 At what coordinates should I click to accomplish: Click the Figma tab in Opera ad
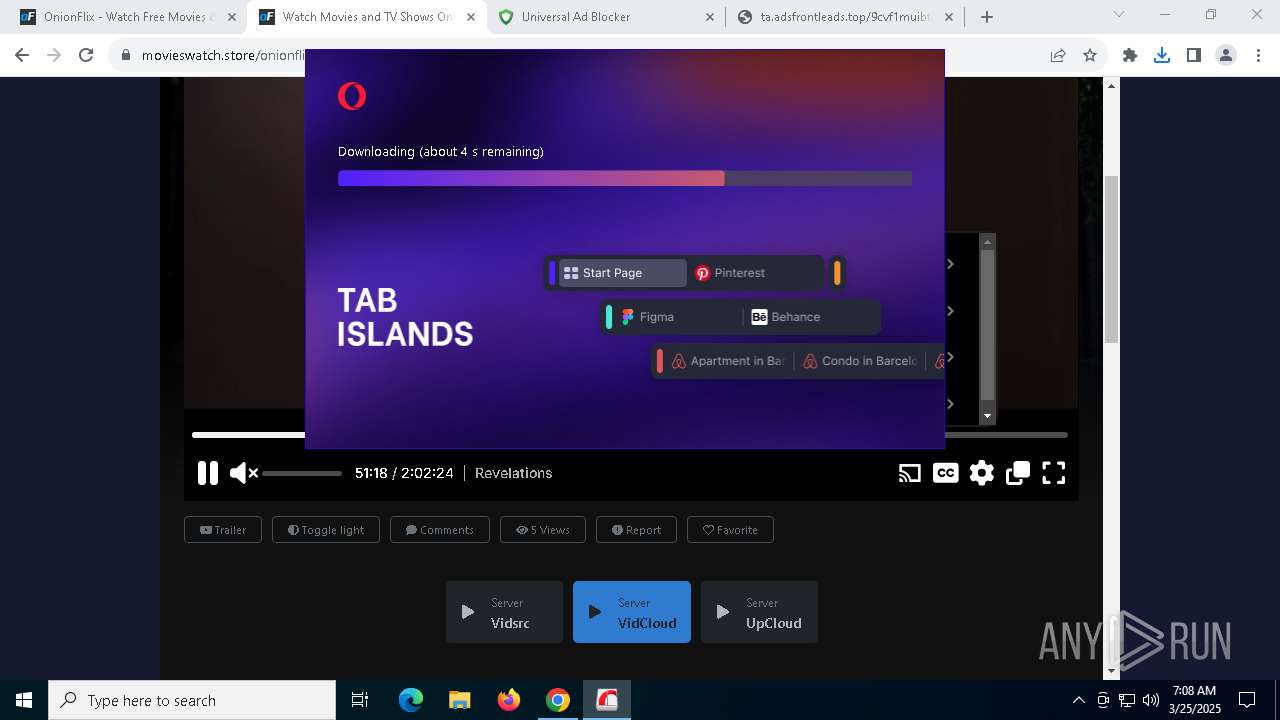click(x=678, y=317)
